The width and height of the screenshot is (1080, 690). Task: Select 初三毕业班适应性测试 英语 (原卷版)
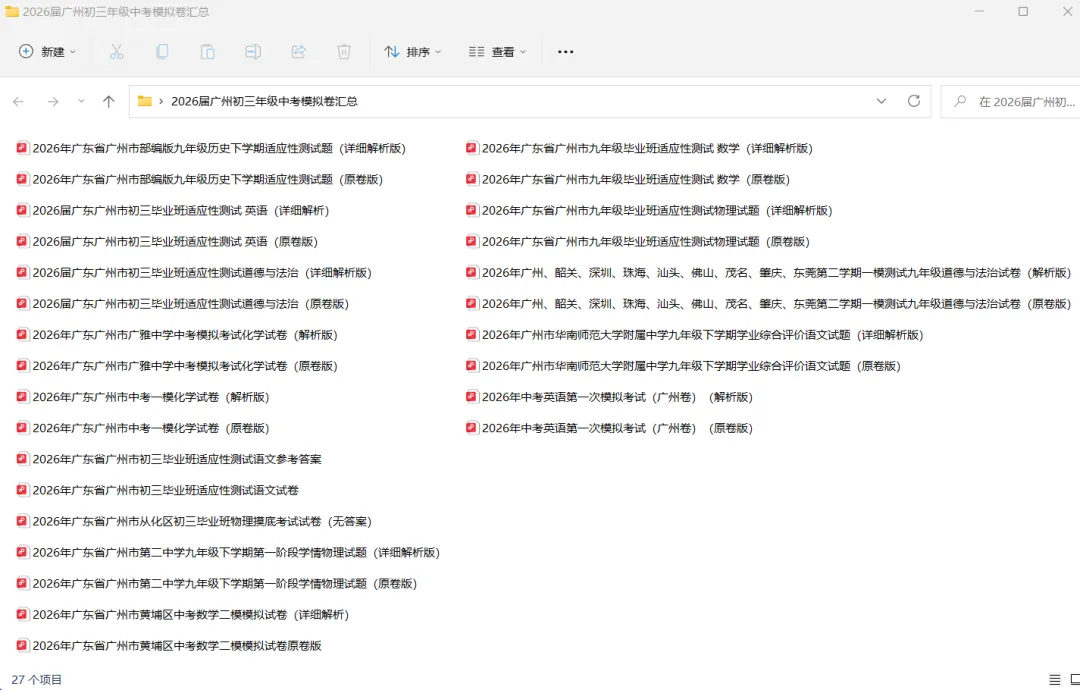click(x=167, y=241)
